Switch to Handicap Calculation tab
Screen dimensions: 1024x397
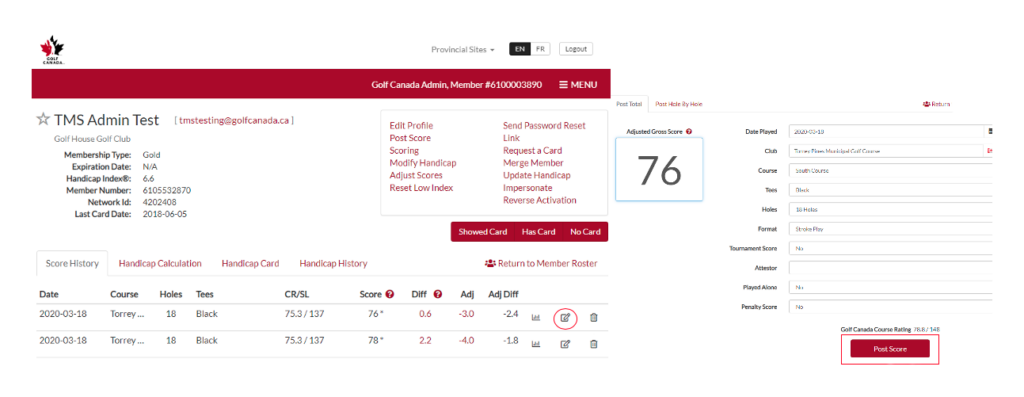click(160, 264)
